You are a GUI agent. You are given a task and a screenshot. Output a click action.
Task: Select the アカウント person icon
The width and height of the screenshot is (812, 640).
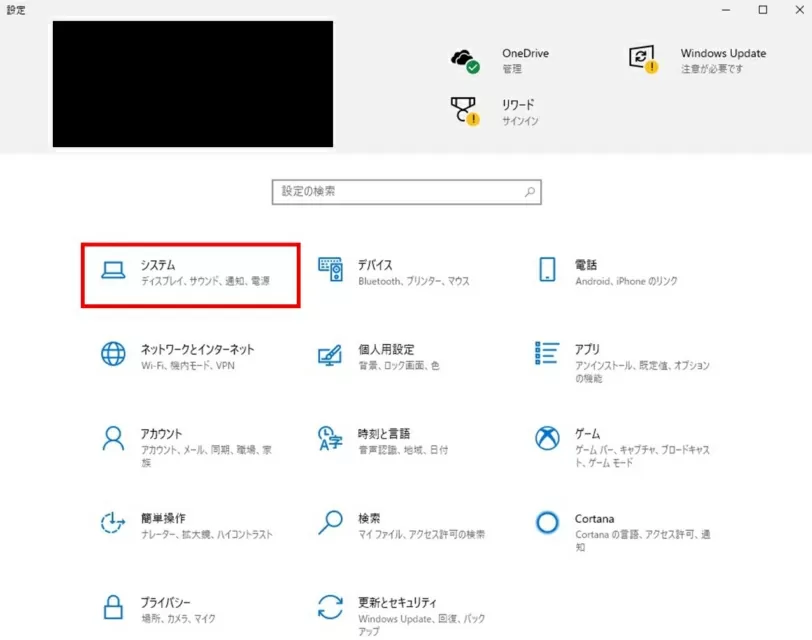(x=113, y=439)
